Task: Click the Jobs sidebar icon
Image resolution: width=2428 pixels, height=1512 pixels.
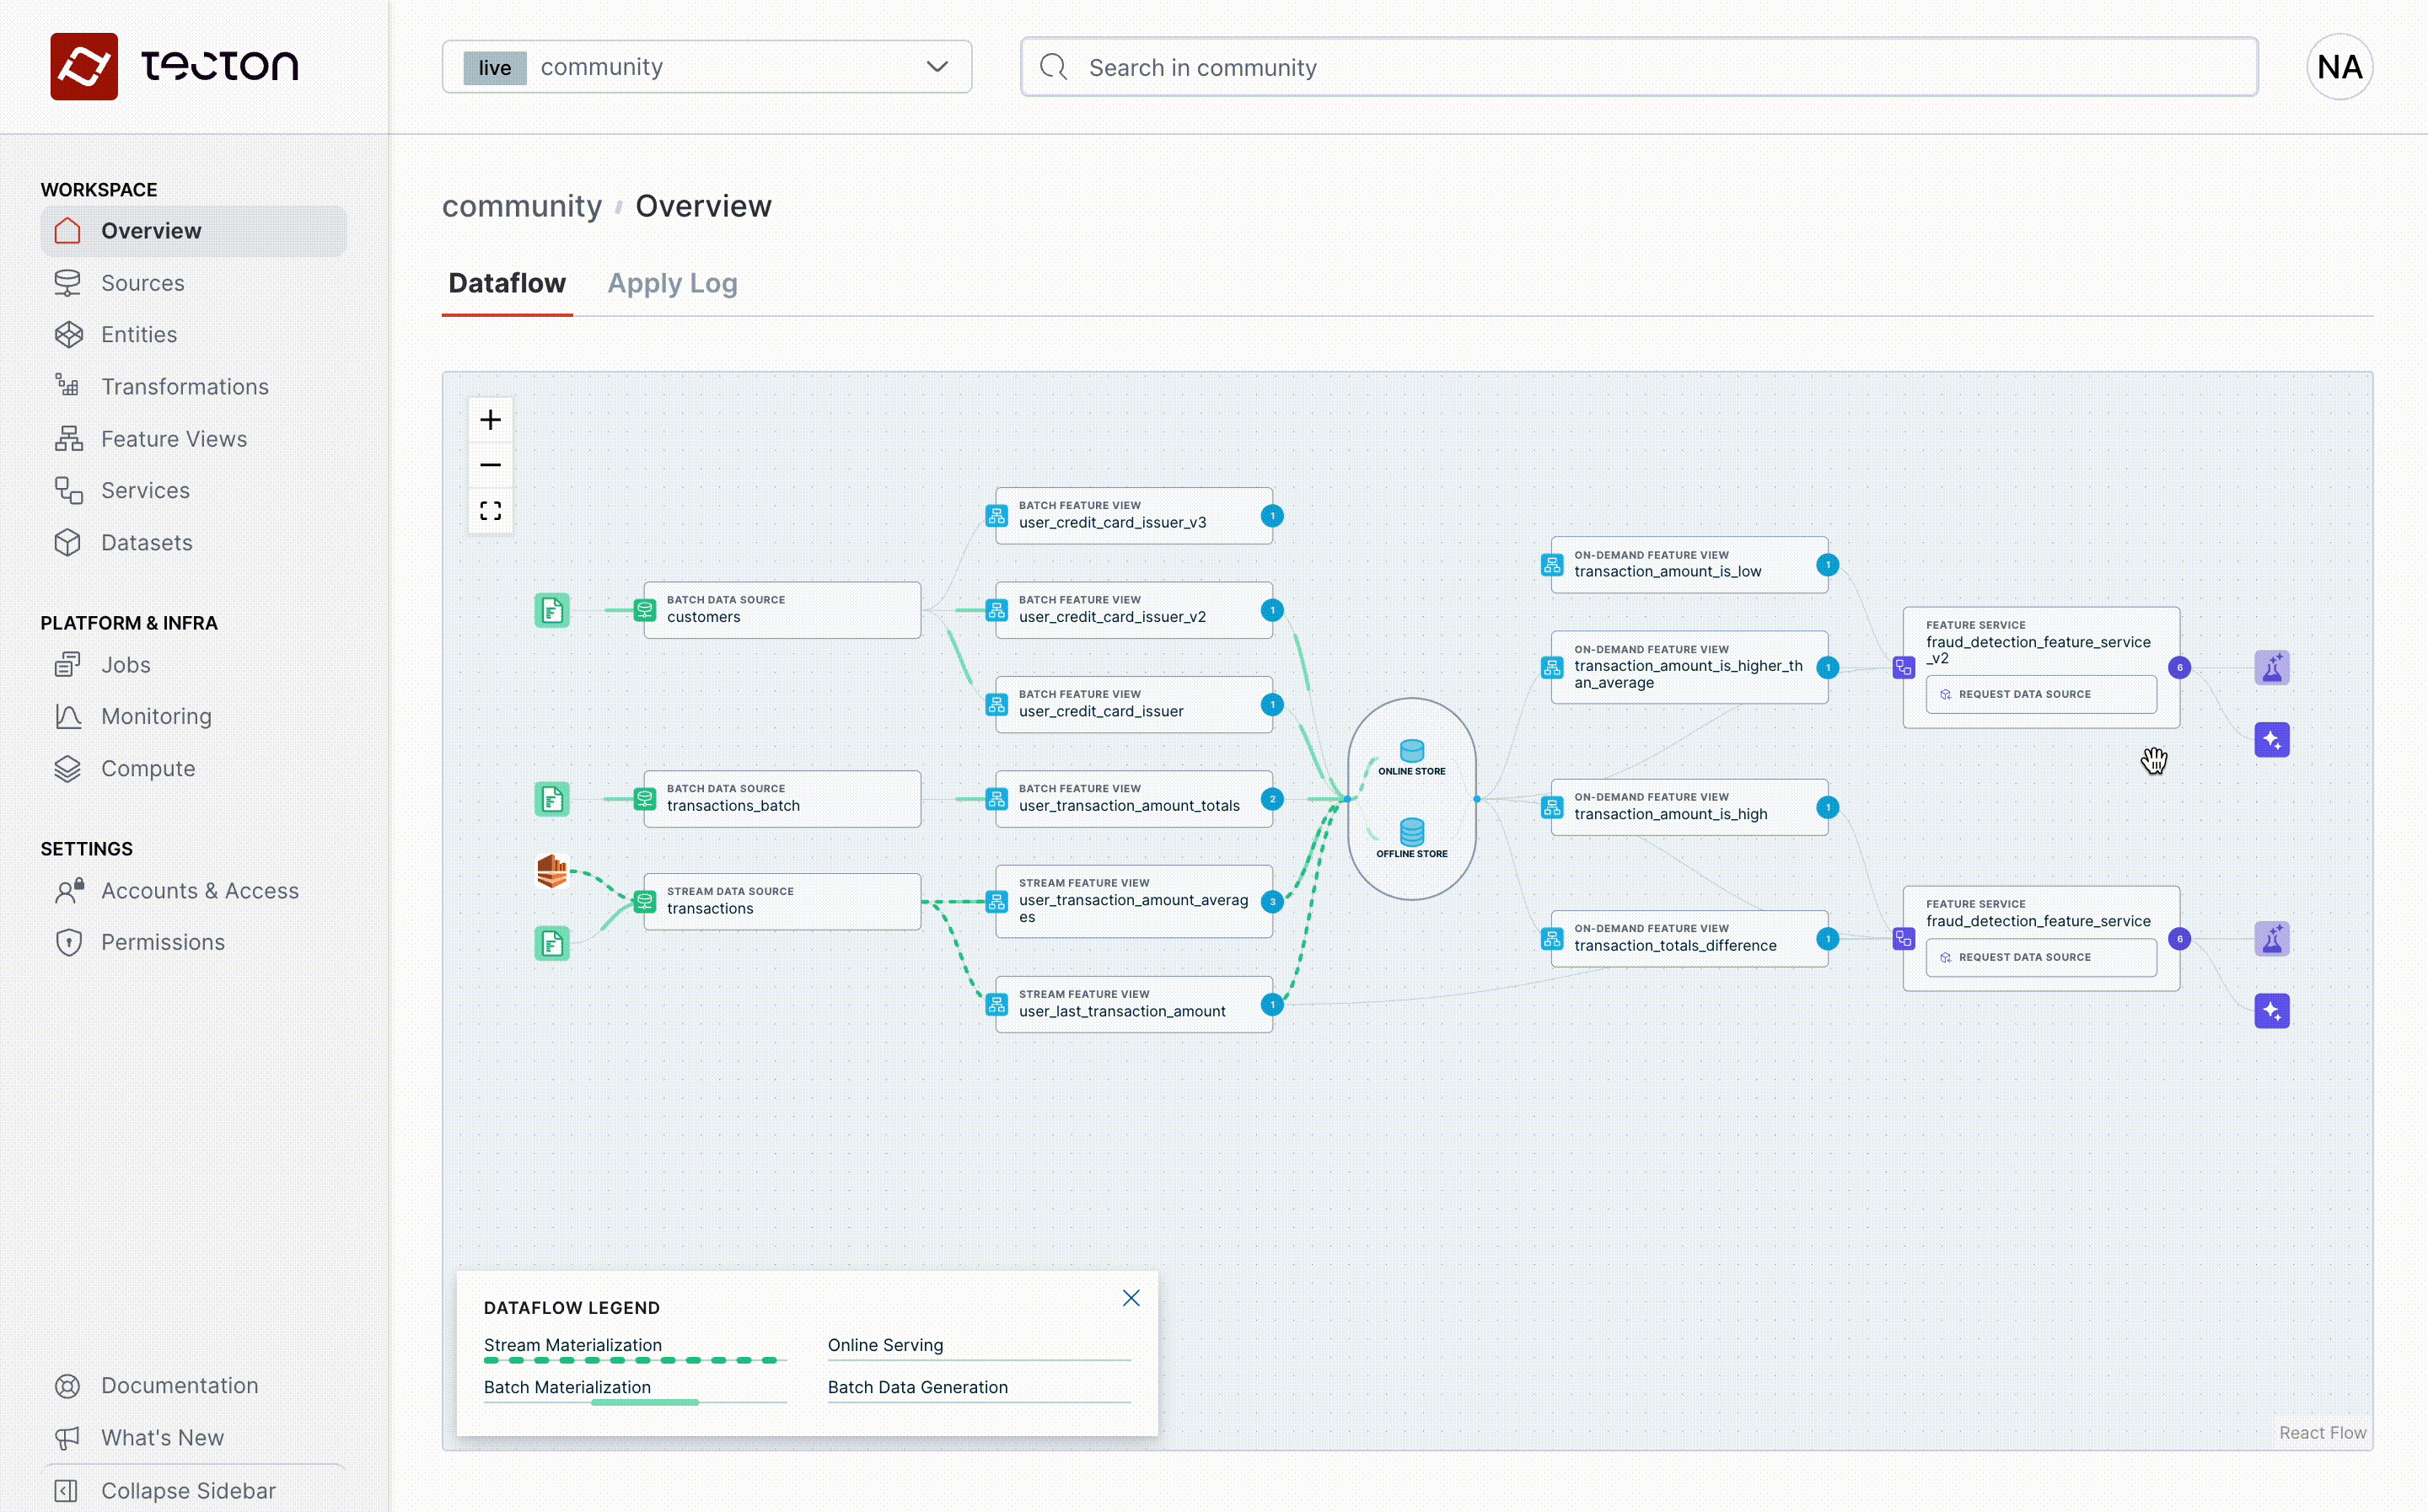Action: (x=68, y=665)
